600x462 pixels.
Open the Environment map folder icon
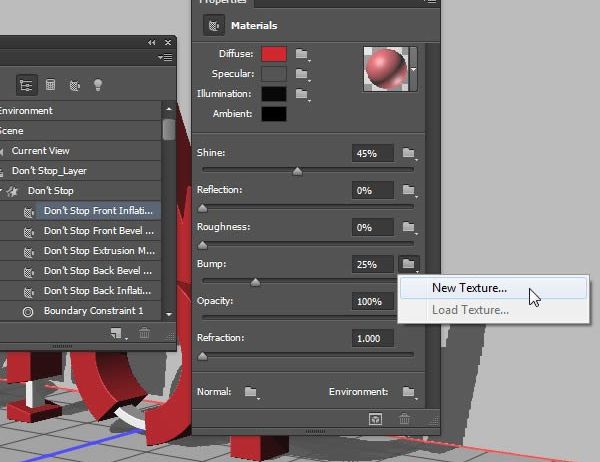coord(409,392)
